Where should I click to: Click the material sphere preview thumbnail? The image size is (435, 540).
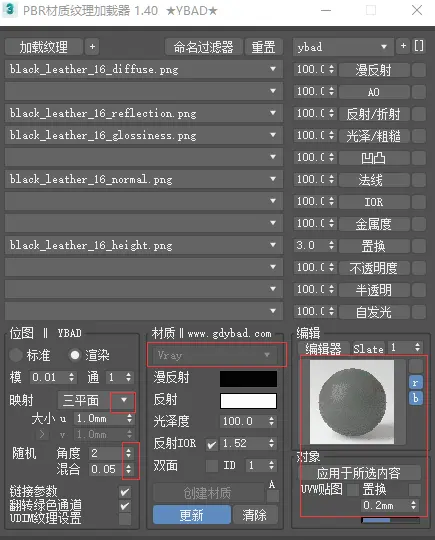click(x=352, y=402)
